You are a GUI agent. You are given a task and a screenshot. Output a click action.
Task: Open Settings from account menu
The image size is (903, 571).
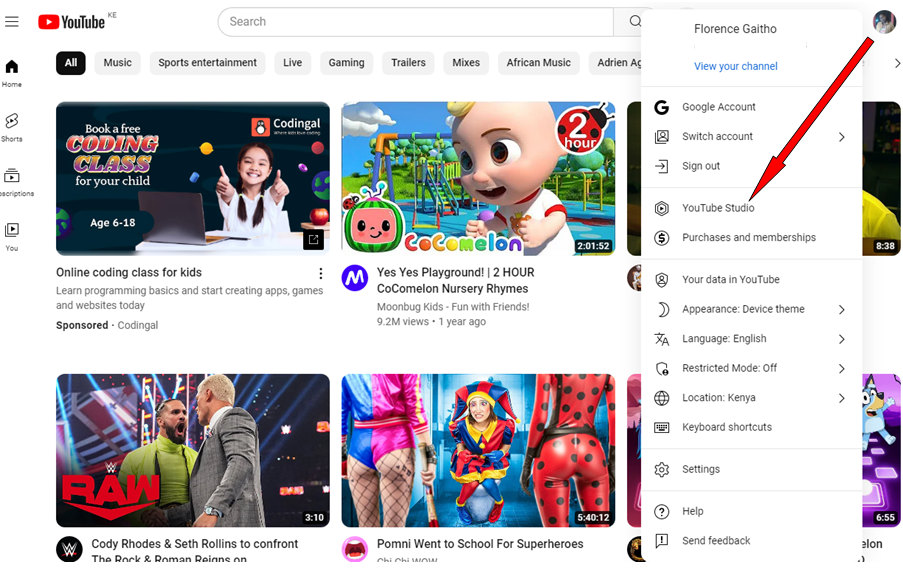(752, 470)
